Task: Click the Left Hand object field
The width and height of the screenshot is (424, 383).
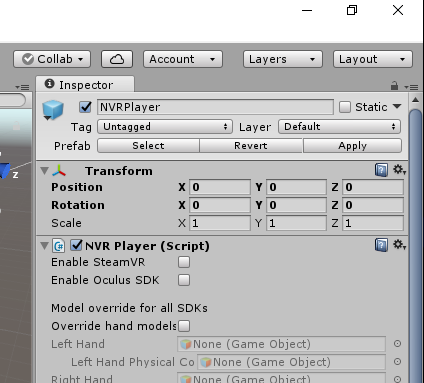Action: tap(281, 344)
